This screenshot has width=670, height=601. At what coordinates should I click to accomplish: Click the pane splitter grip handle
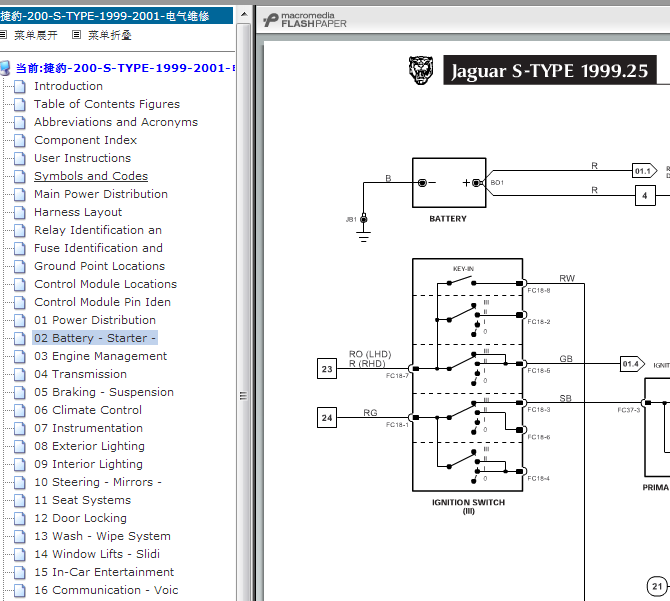point(244,396)
